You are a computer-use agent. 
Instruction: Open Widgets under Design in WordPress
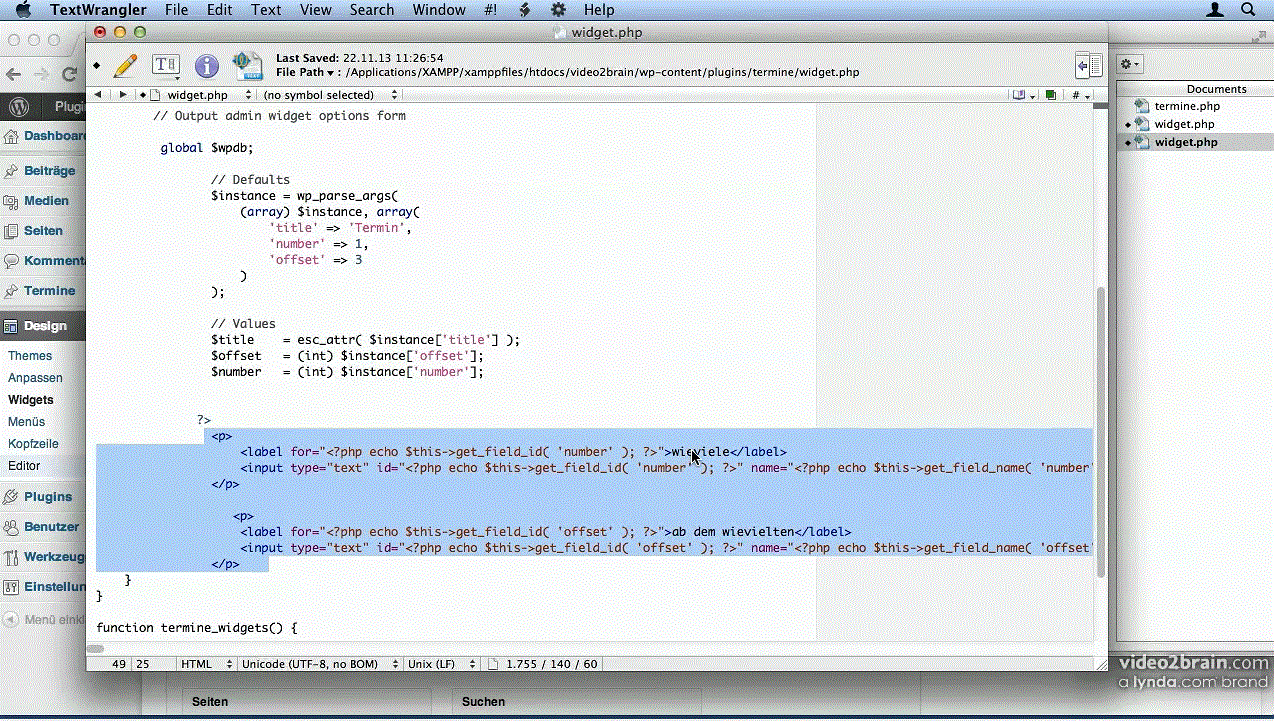tap(31, 400)
